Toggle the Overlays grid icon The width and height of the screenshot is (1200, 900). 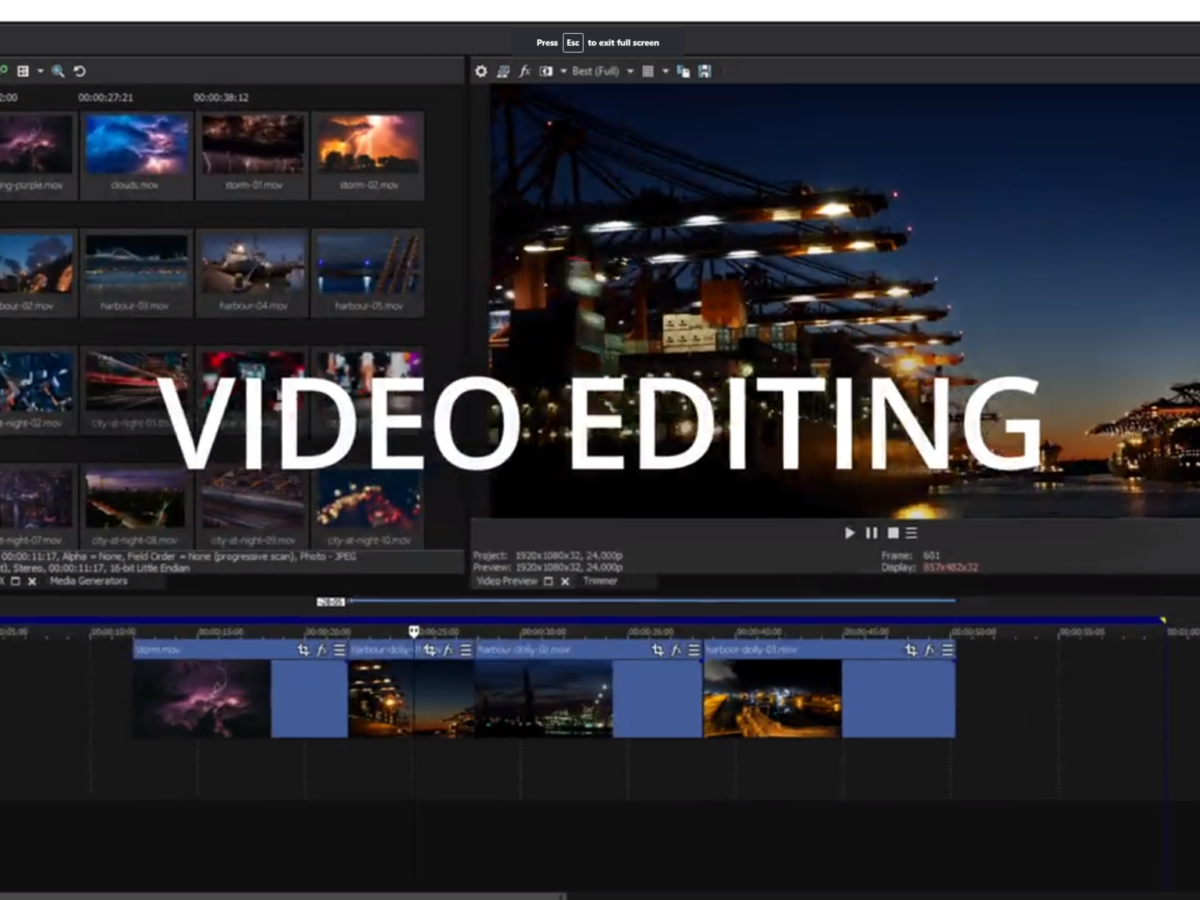(x=648, y=71)
